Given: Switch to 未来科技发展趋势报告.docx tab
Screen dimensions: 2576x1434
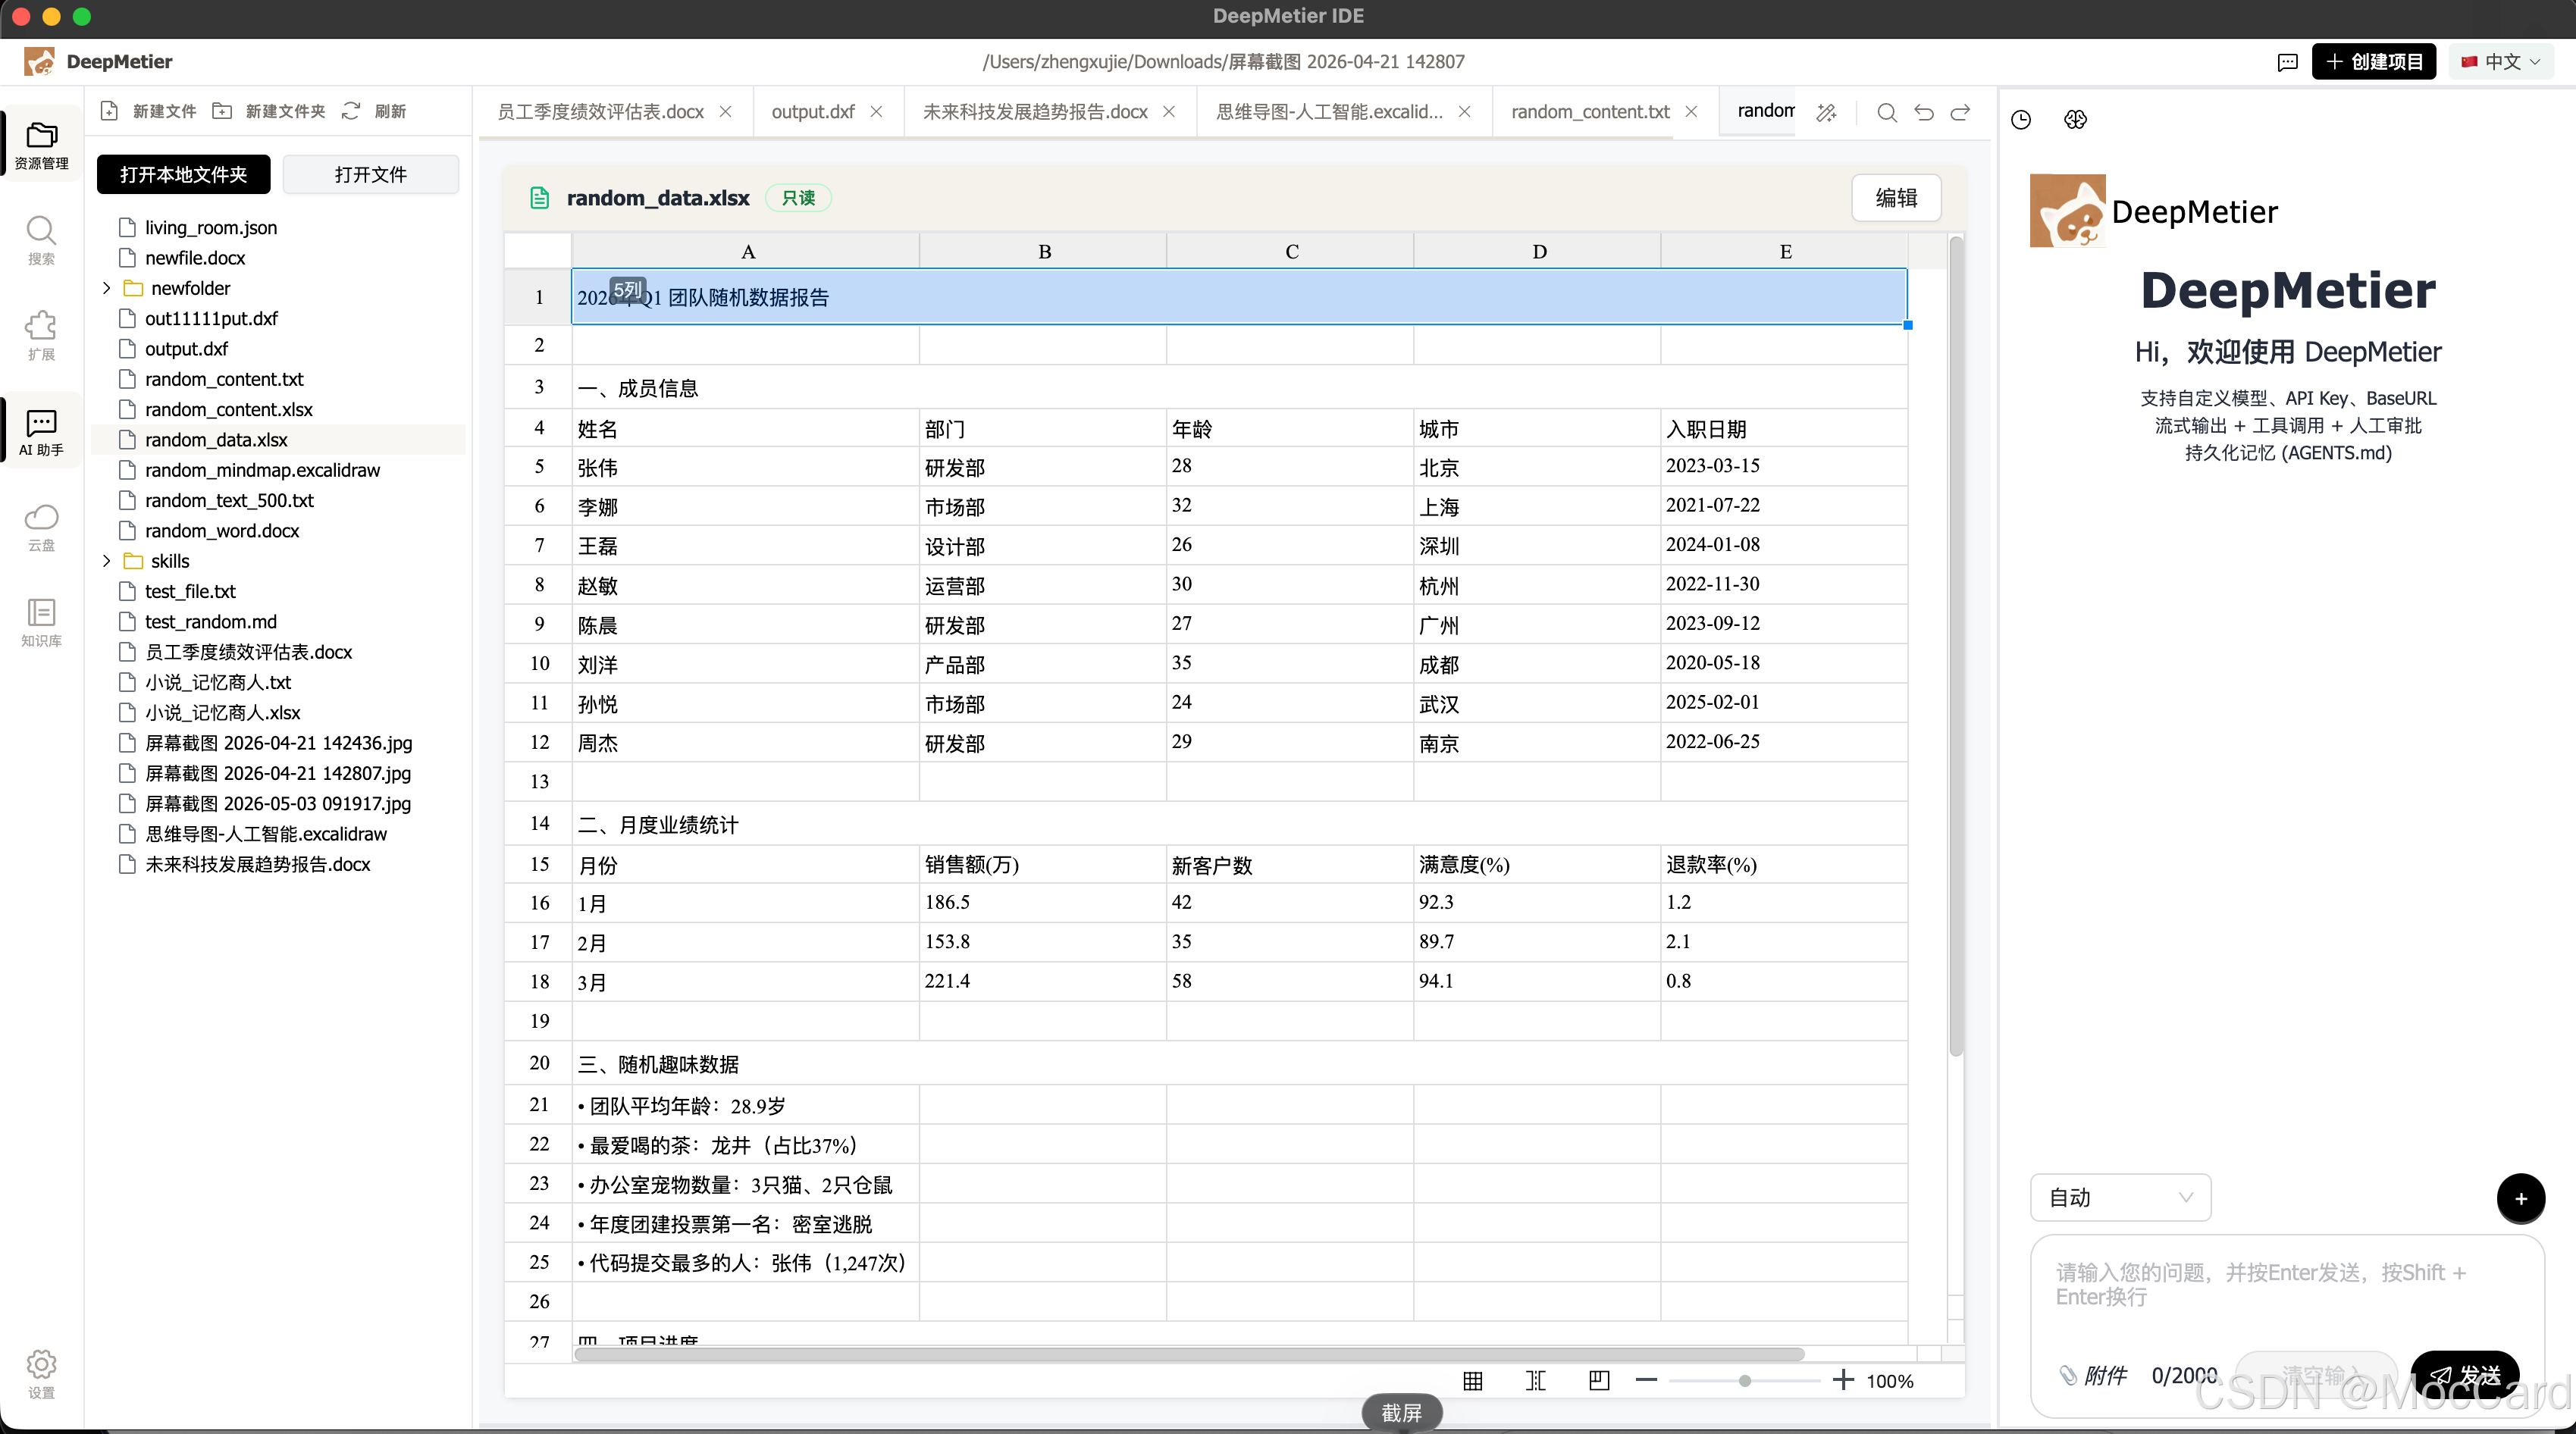Looking at the screenshot, I should click(x=1035, y=112).
